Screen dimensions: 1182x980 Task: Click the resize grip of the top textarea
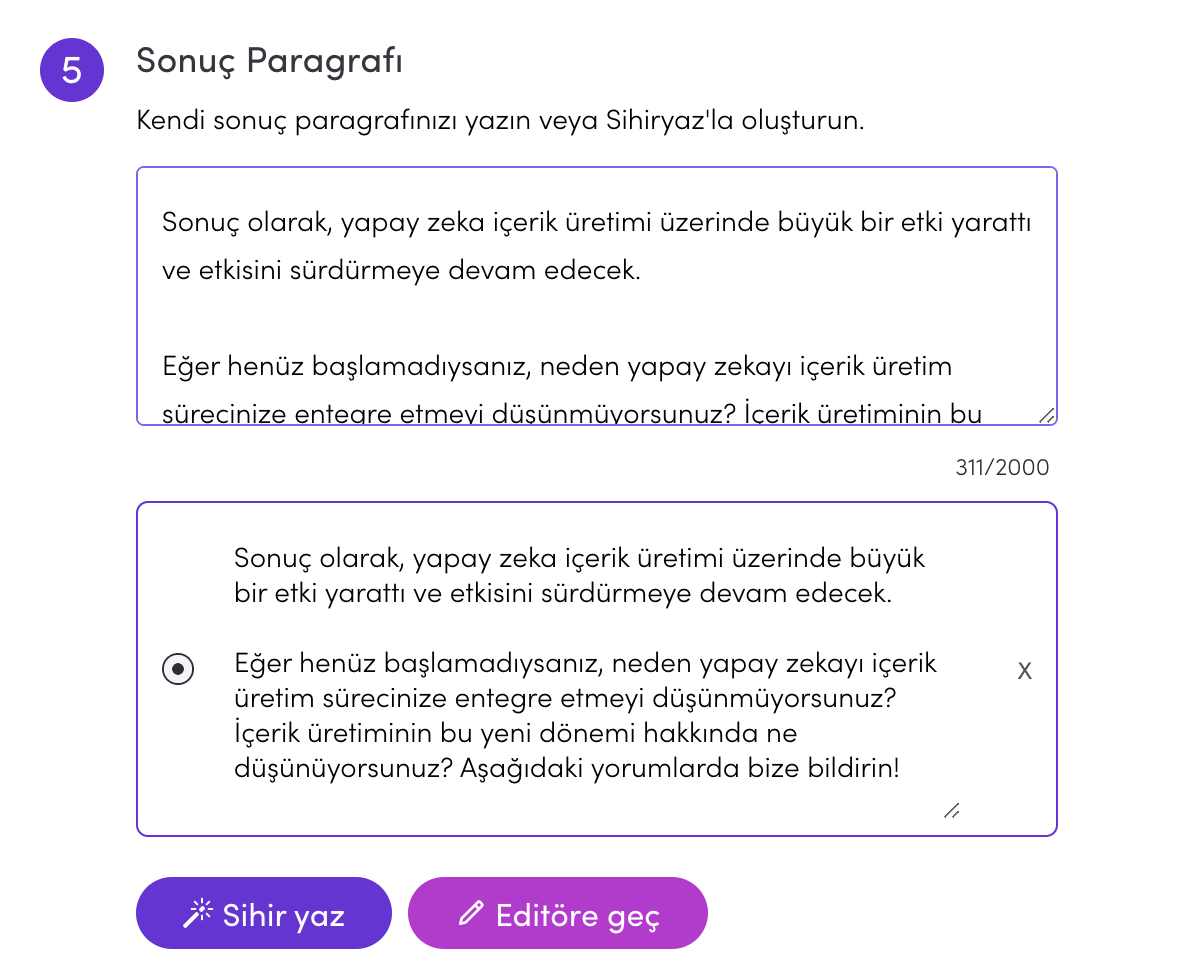(x=1046, y=415)
